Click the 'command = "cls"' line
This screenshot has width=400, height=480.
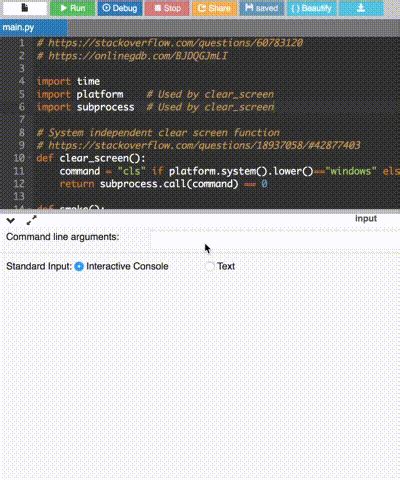pyautogui.click(x=230, y=171)
